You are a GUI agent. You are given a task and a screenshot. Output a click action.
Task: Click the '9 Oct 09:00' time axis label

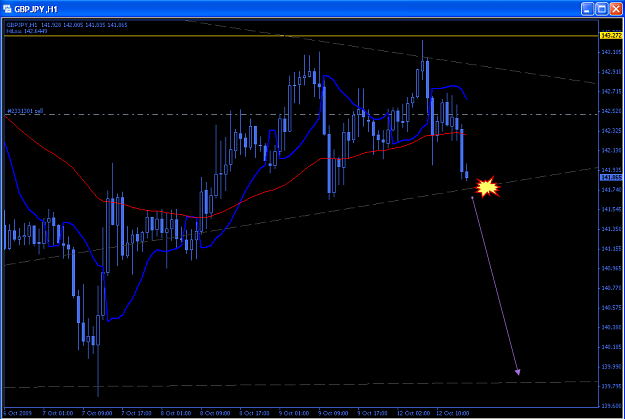[333, 413]
